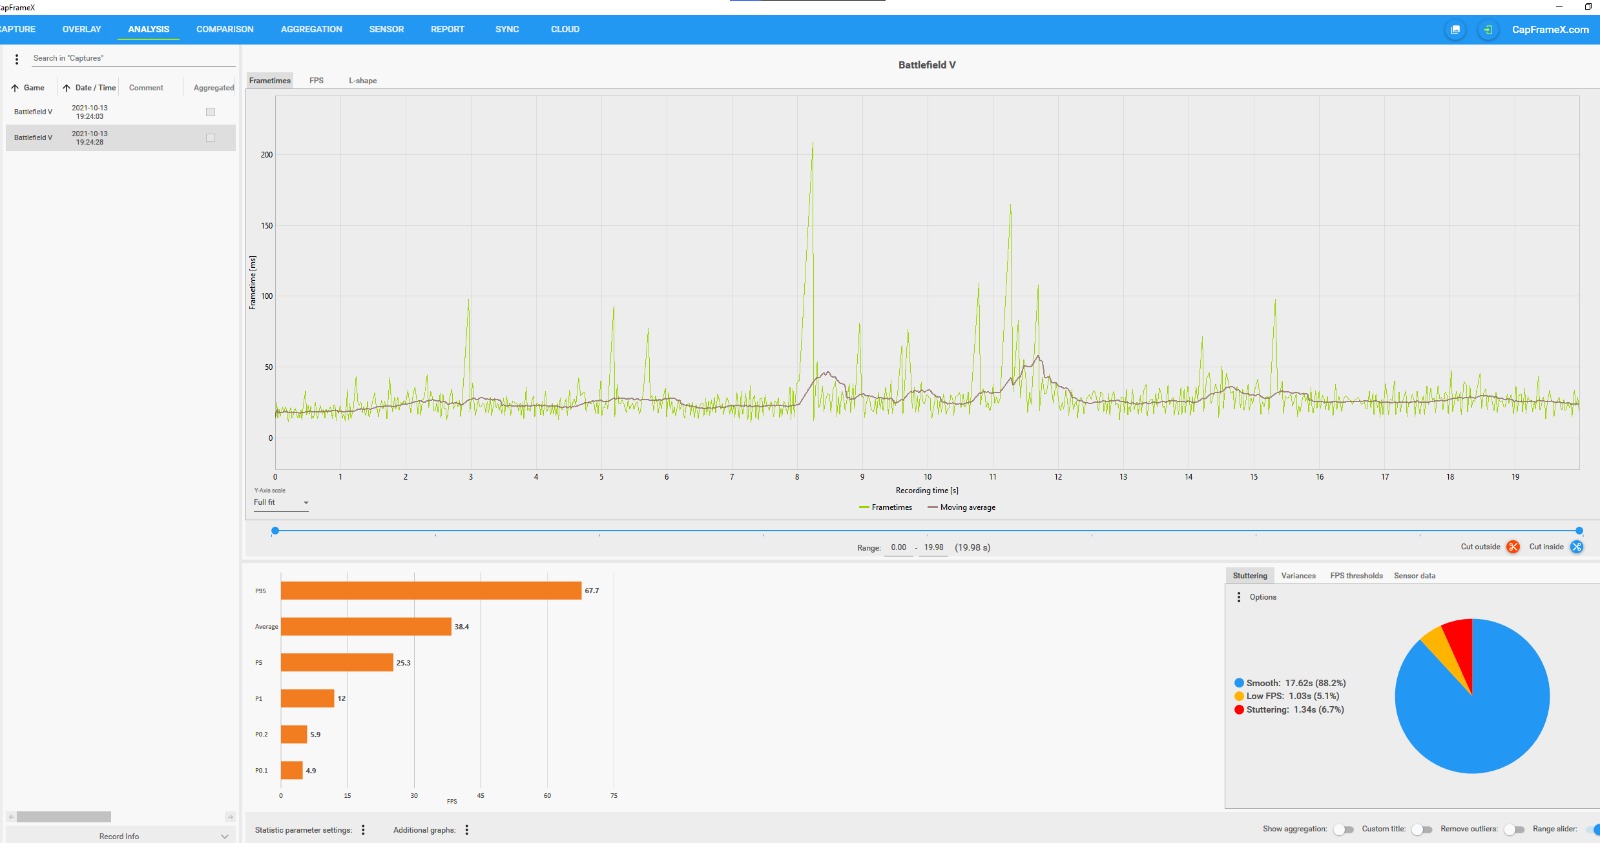Screen dimensions: 1600x843
Task: Click the range slider left handle
Action: (275, 531)
